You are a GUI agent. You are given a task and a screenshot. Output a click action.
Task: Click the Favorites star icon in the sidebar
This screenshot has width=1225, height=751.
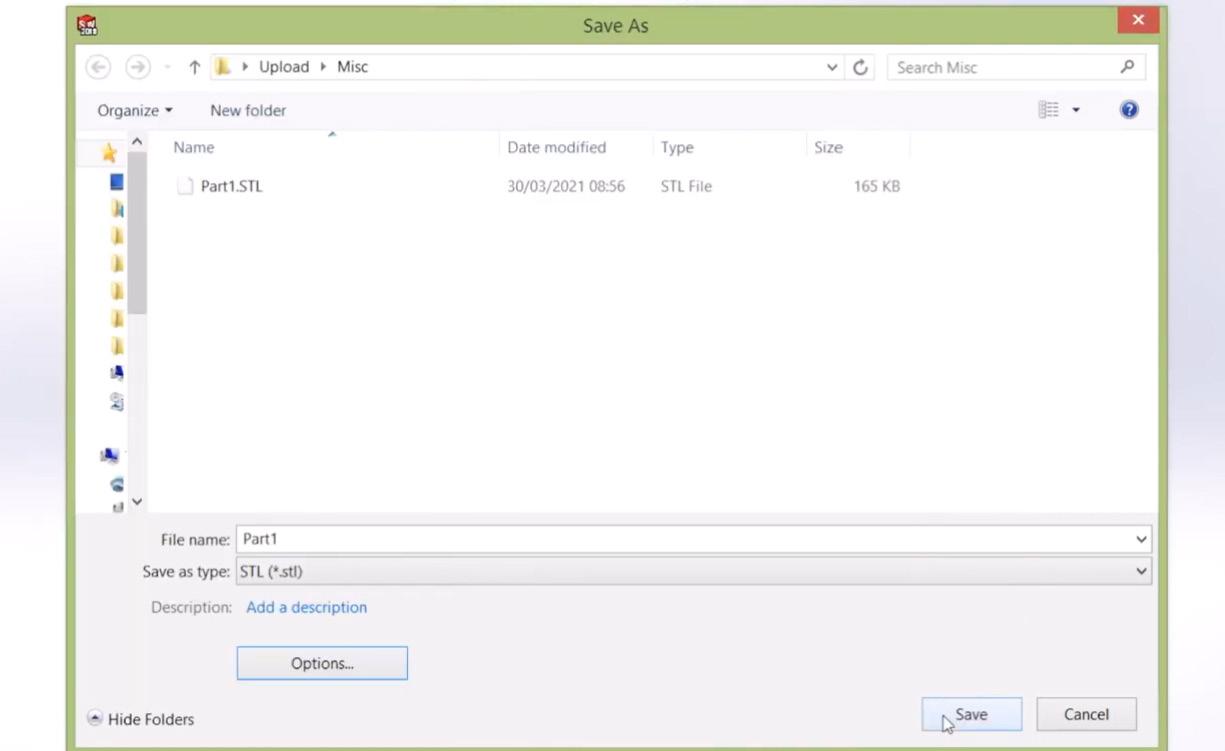(110, 153)
